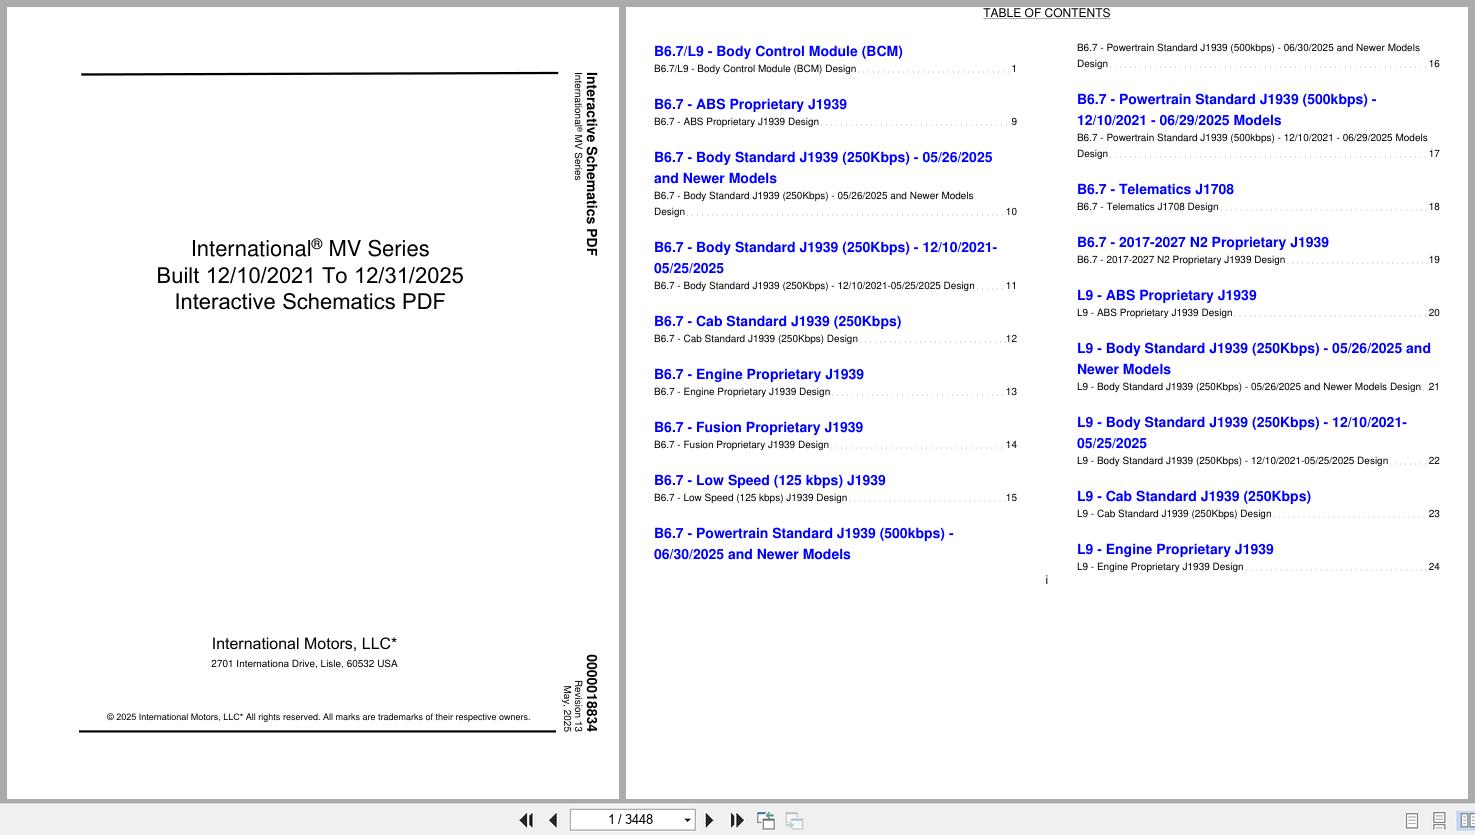Click the go-to-next-view icon
This screenshot has height=835, width=1475.
pos(794,820)
